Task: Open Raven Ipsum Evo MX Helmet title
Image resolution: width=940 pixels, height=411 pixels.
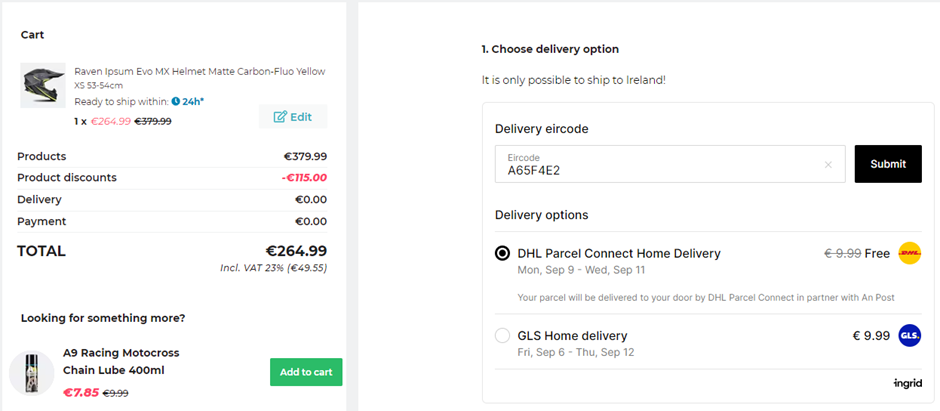Action: tap(199, 72)
